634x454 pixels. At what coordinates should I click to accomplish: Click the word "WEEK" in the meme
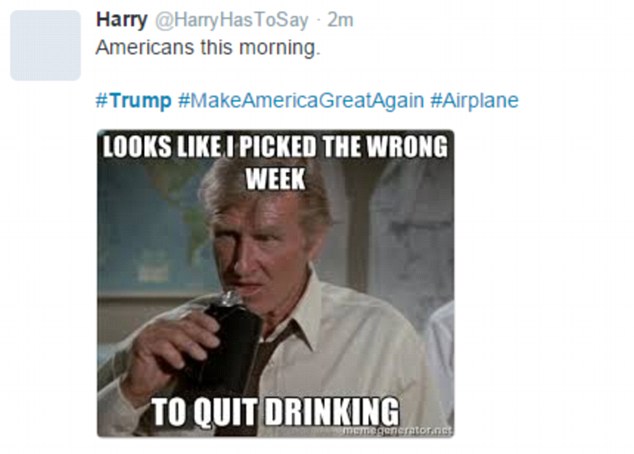[274, 178]
